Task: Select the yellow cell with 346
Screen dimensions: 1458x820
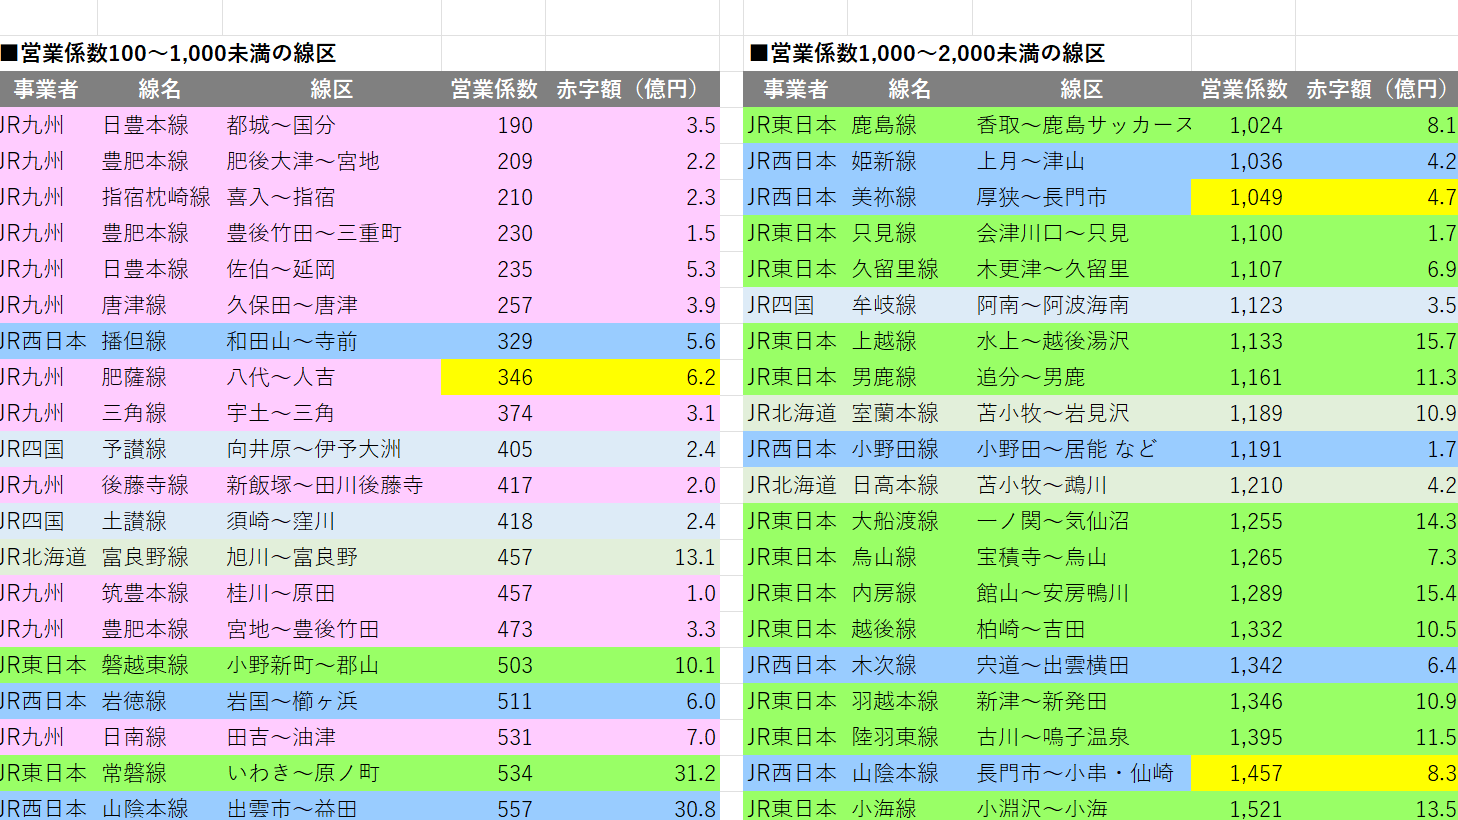Action: point(494,377)
